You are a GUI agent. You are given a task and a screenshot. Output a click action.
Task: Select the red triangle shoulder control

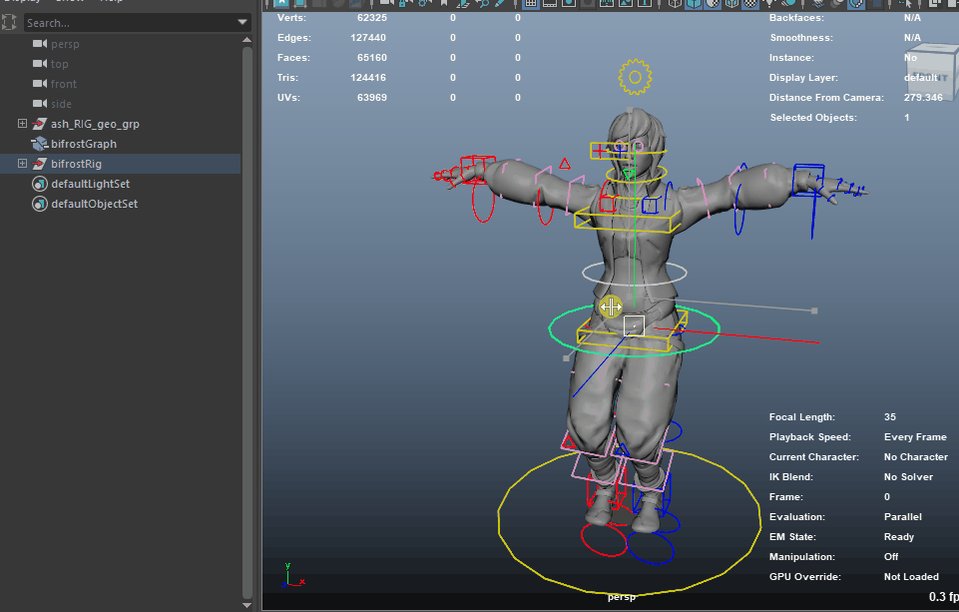(x=565, y=163)
